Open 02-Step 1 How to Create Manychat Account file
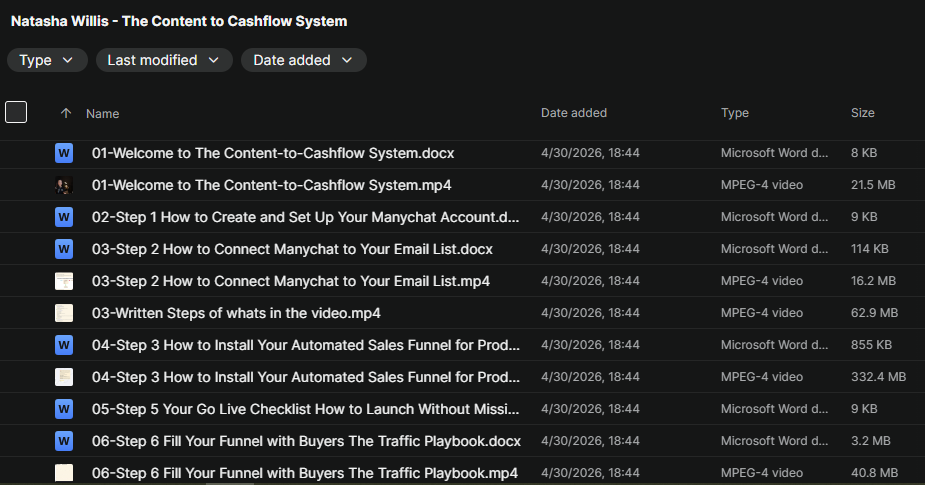 (306, 217)
